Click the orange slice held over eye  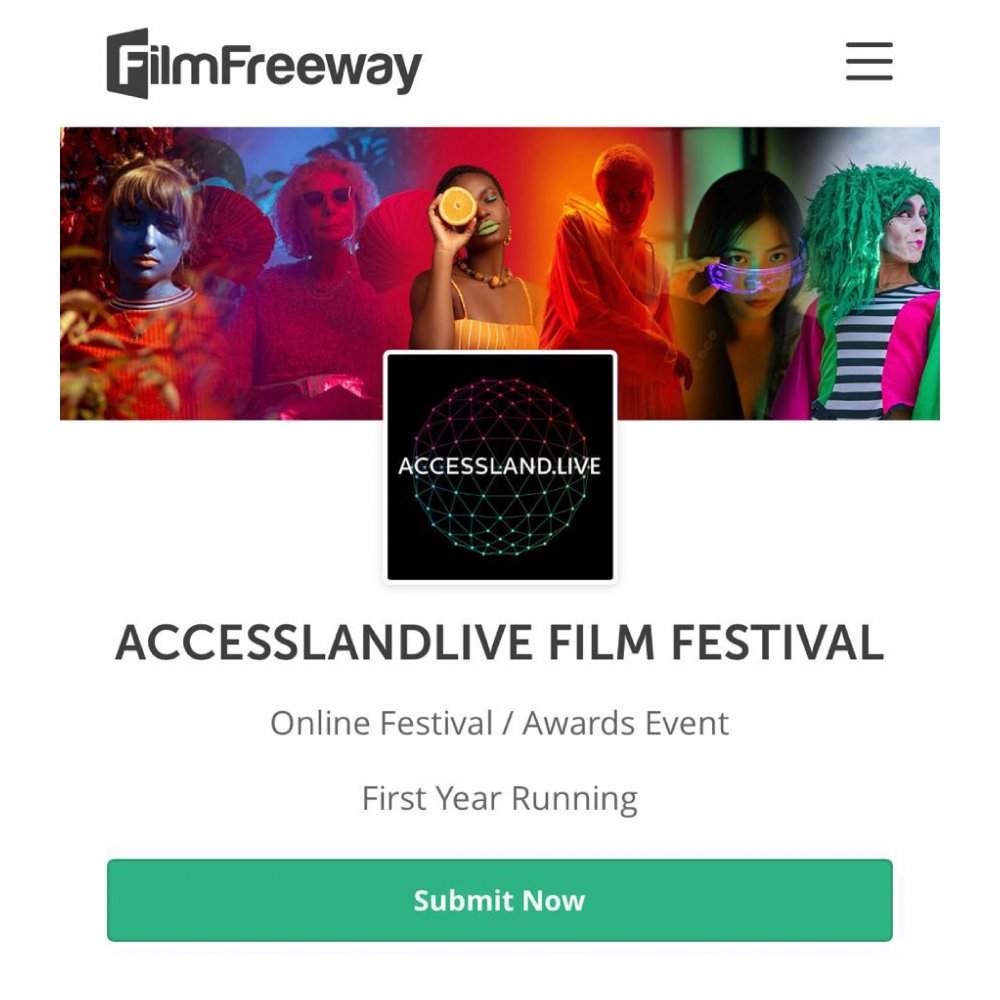pyautogui.click(x=457, y=205)
